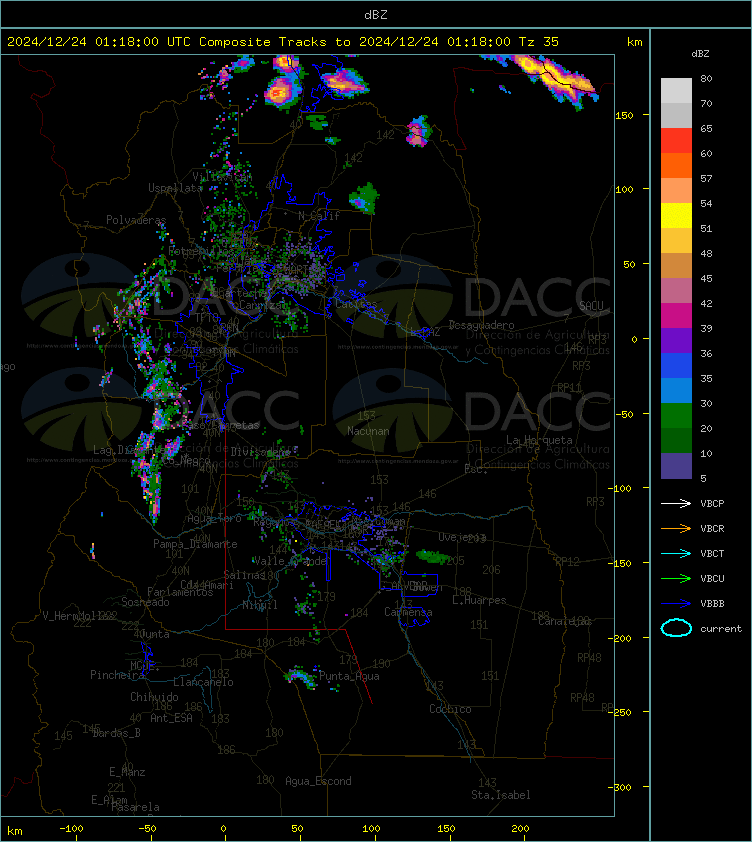Viewport: 752px width, 842px height.
Task: Pick the green 20-30 dBZ swatch
Action: (x=676, y=416)
